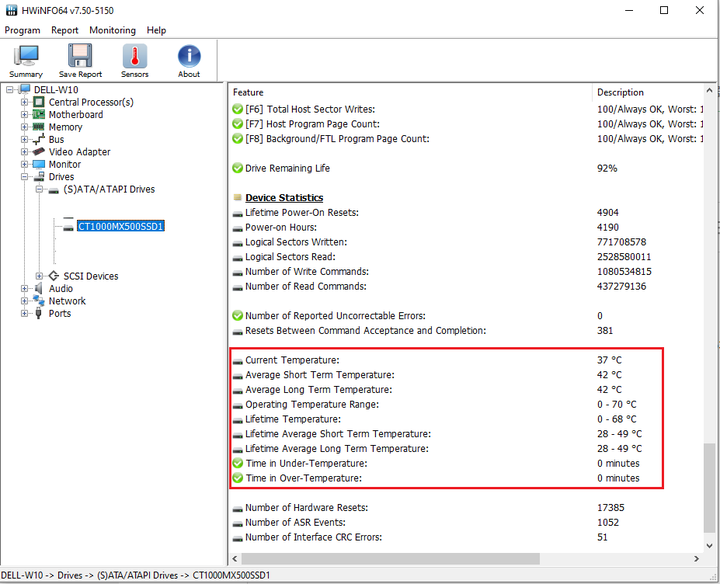The height and width of the screenshot is (584, 720).
Task: Select the Ports tree item
Action: (x=60, y=313)
